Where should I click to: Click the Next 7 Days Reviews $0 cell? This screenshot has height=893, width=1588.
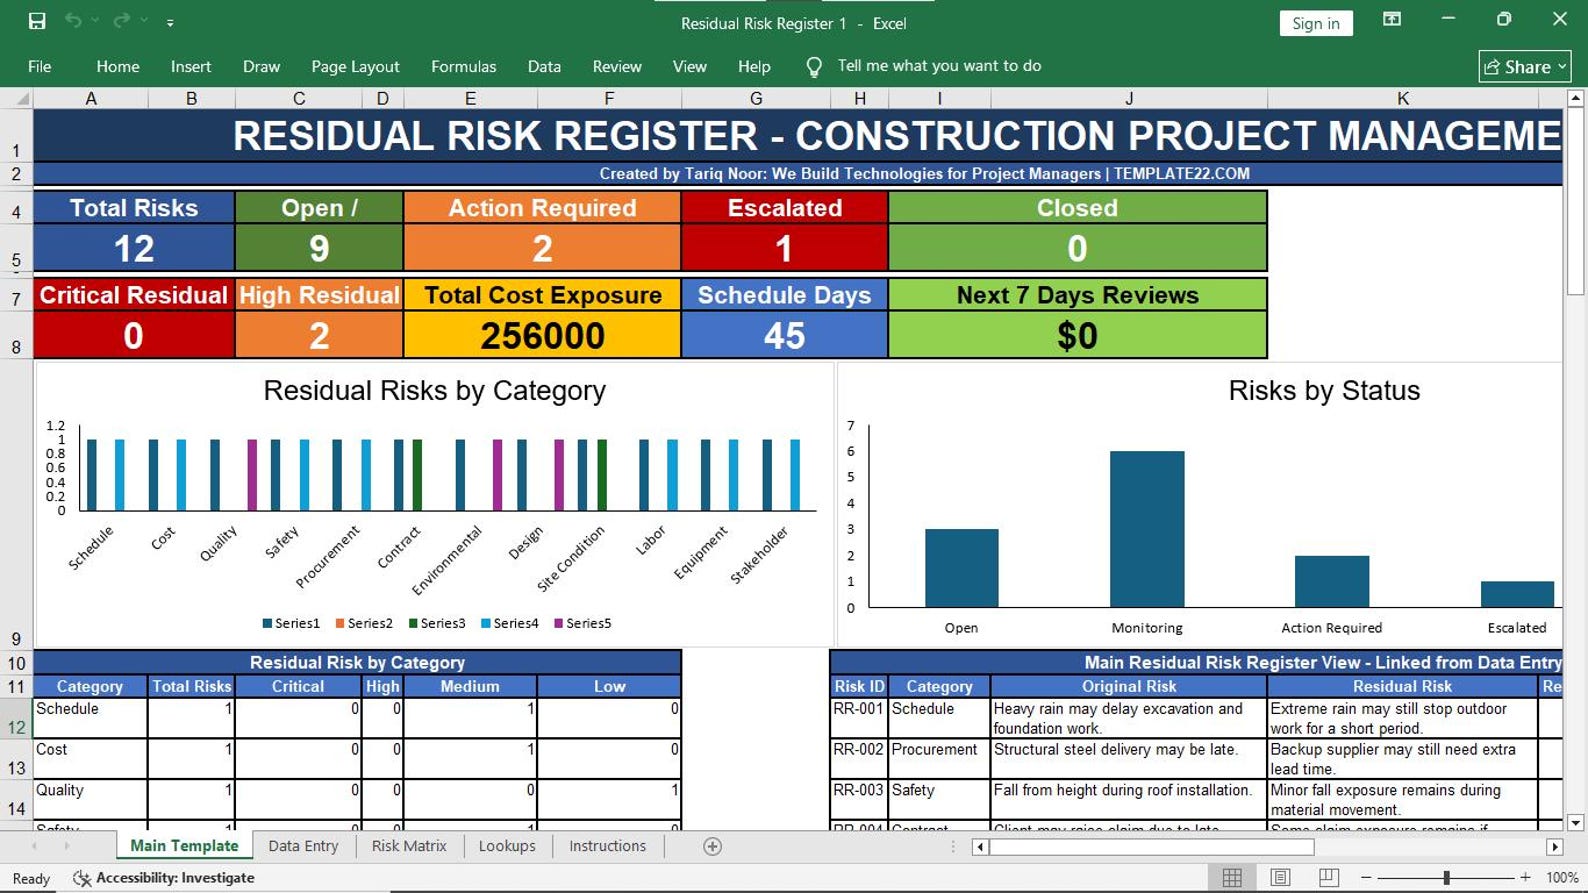point(1077,336)
